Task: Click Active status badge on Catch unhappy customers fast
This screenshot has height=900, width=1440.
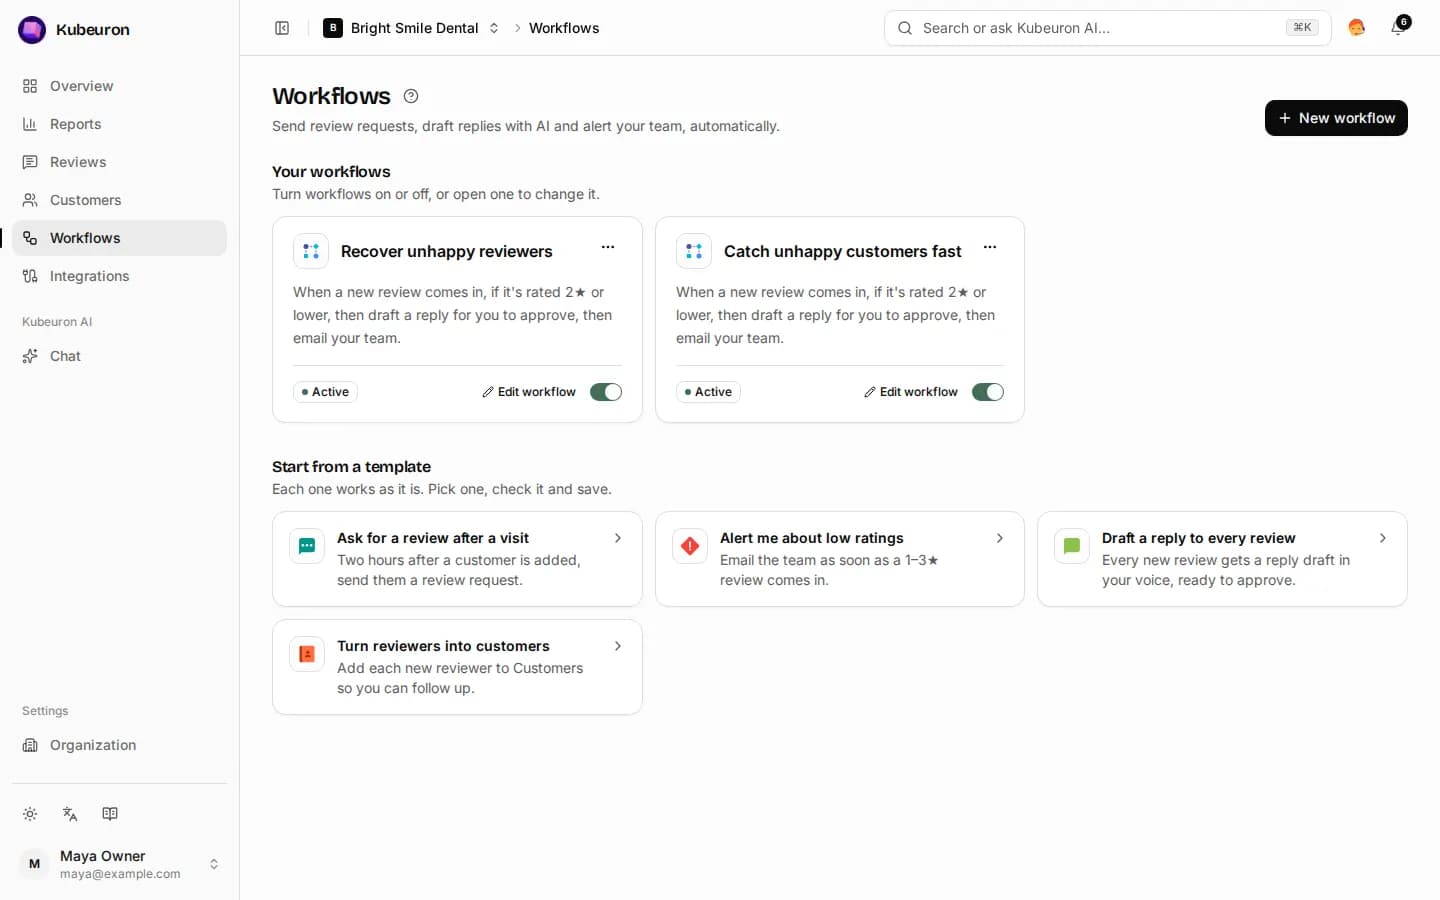Action: (x=708, y=392)
